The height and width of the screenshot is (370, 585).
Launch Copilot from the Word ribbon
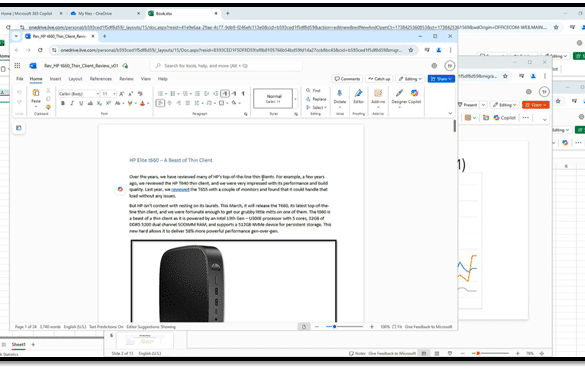(x=414, y=93)
